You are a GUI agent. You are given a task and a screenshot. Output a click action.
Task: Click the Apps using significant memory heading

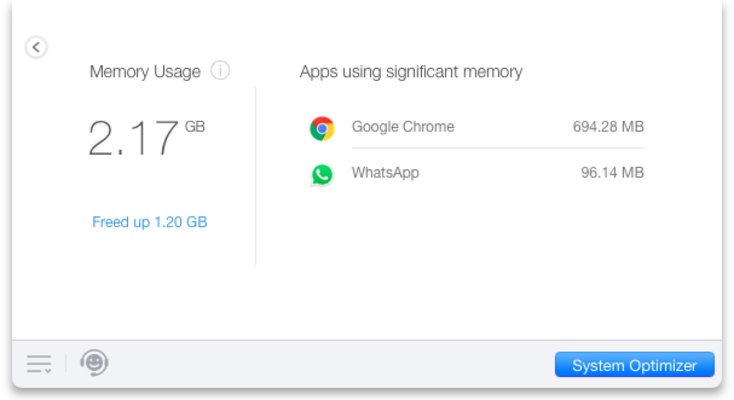pos(411,72)
